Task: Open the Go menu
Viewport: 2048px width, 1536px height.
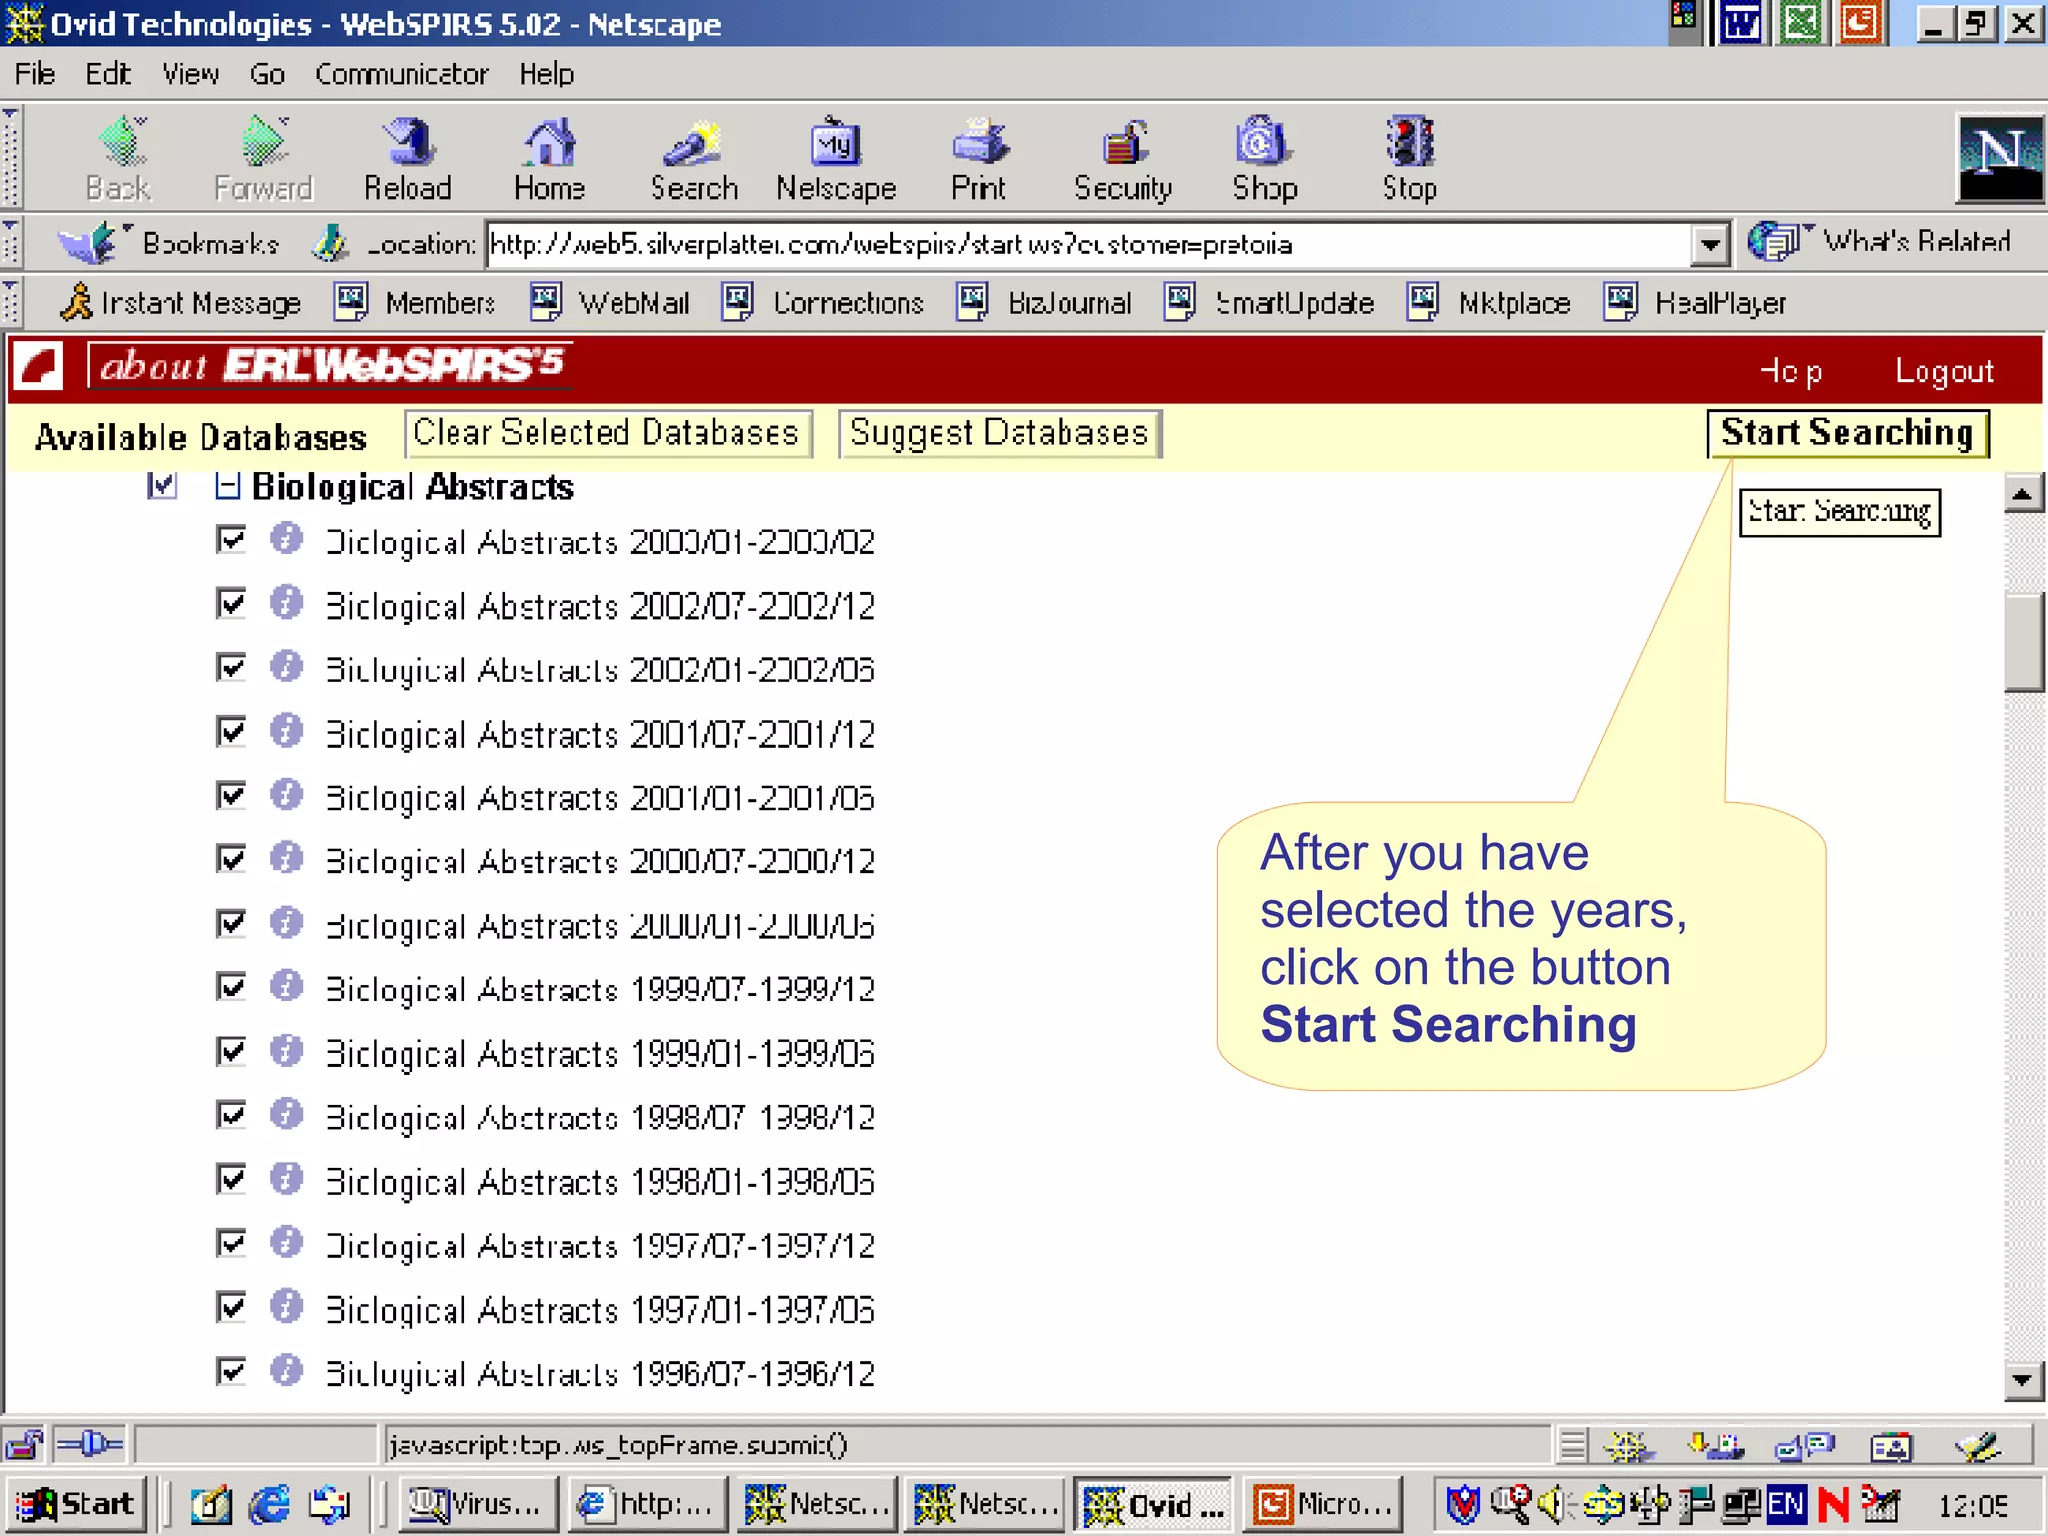Action: click(x=267, y=74)
